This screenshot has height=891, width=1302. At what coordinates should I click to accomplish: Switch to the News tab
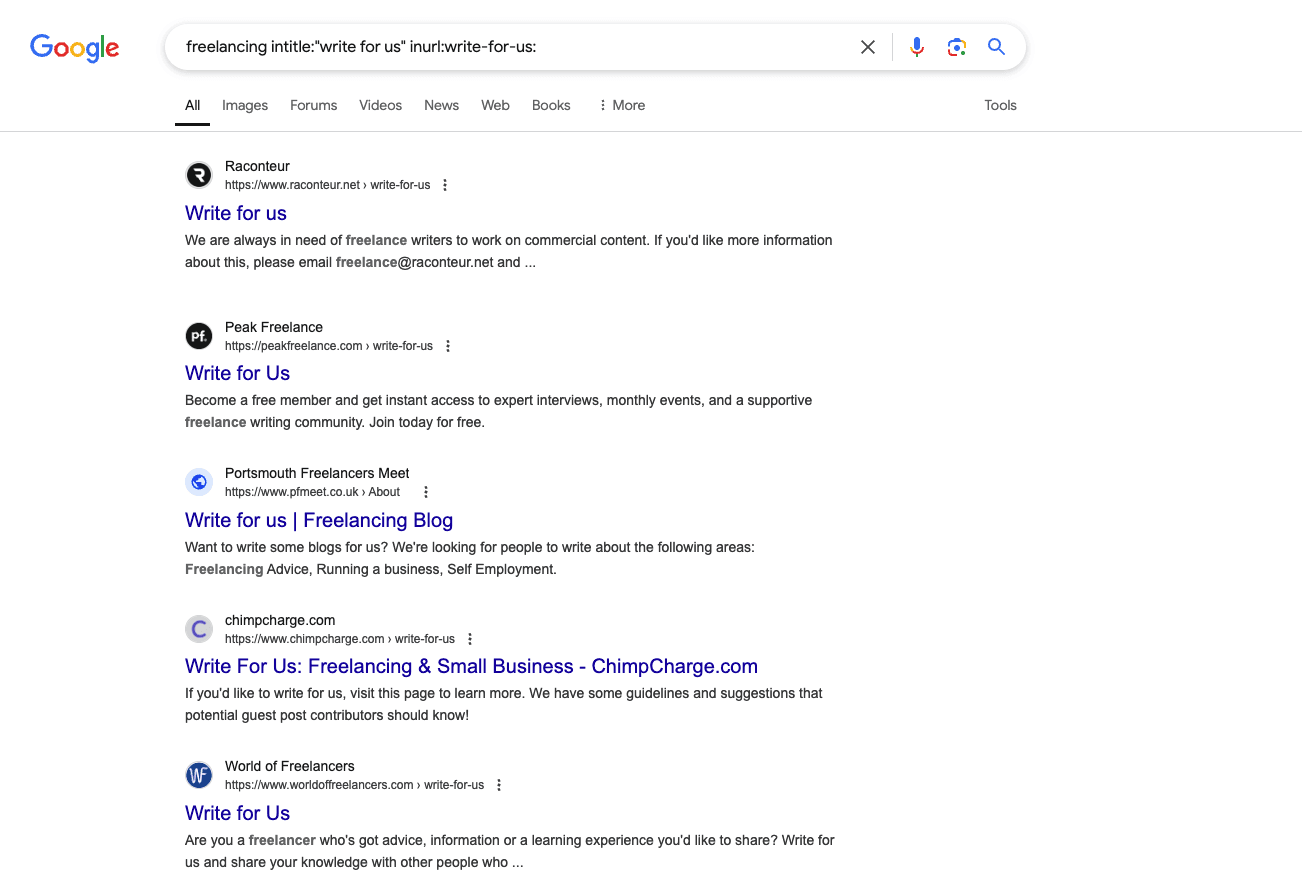pyautogui.click(x=441, y=105)
